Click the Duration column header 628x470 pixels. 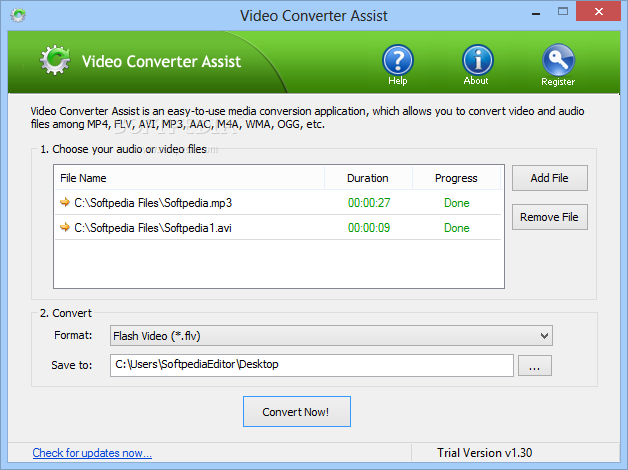tap(368, 178)
